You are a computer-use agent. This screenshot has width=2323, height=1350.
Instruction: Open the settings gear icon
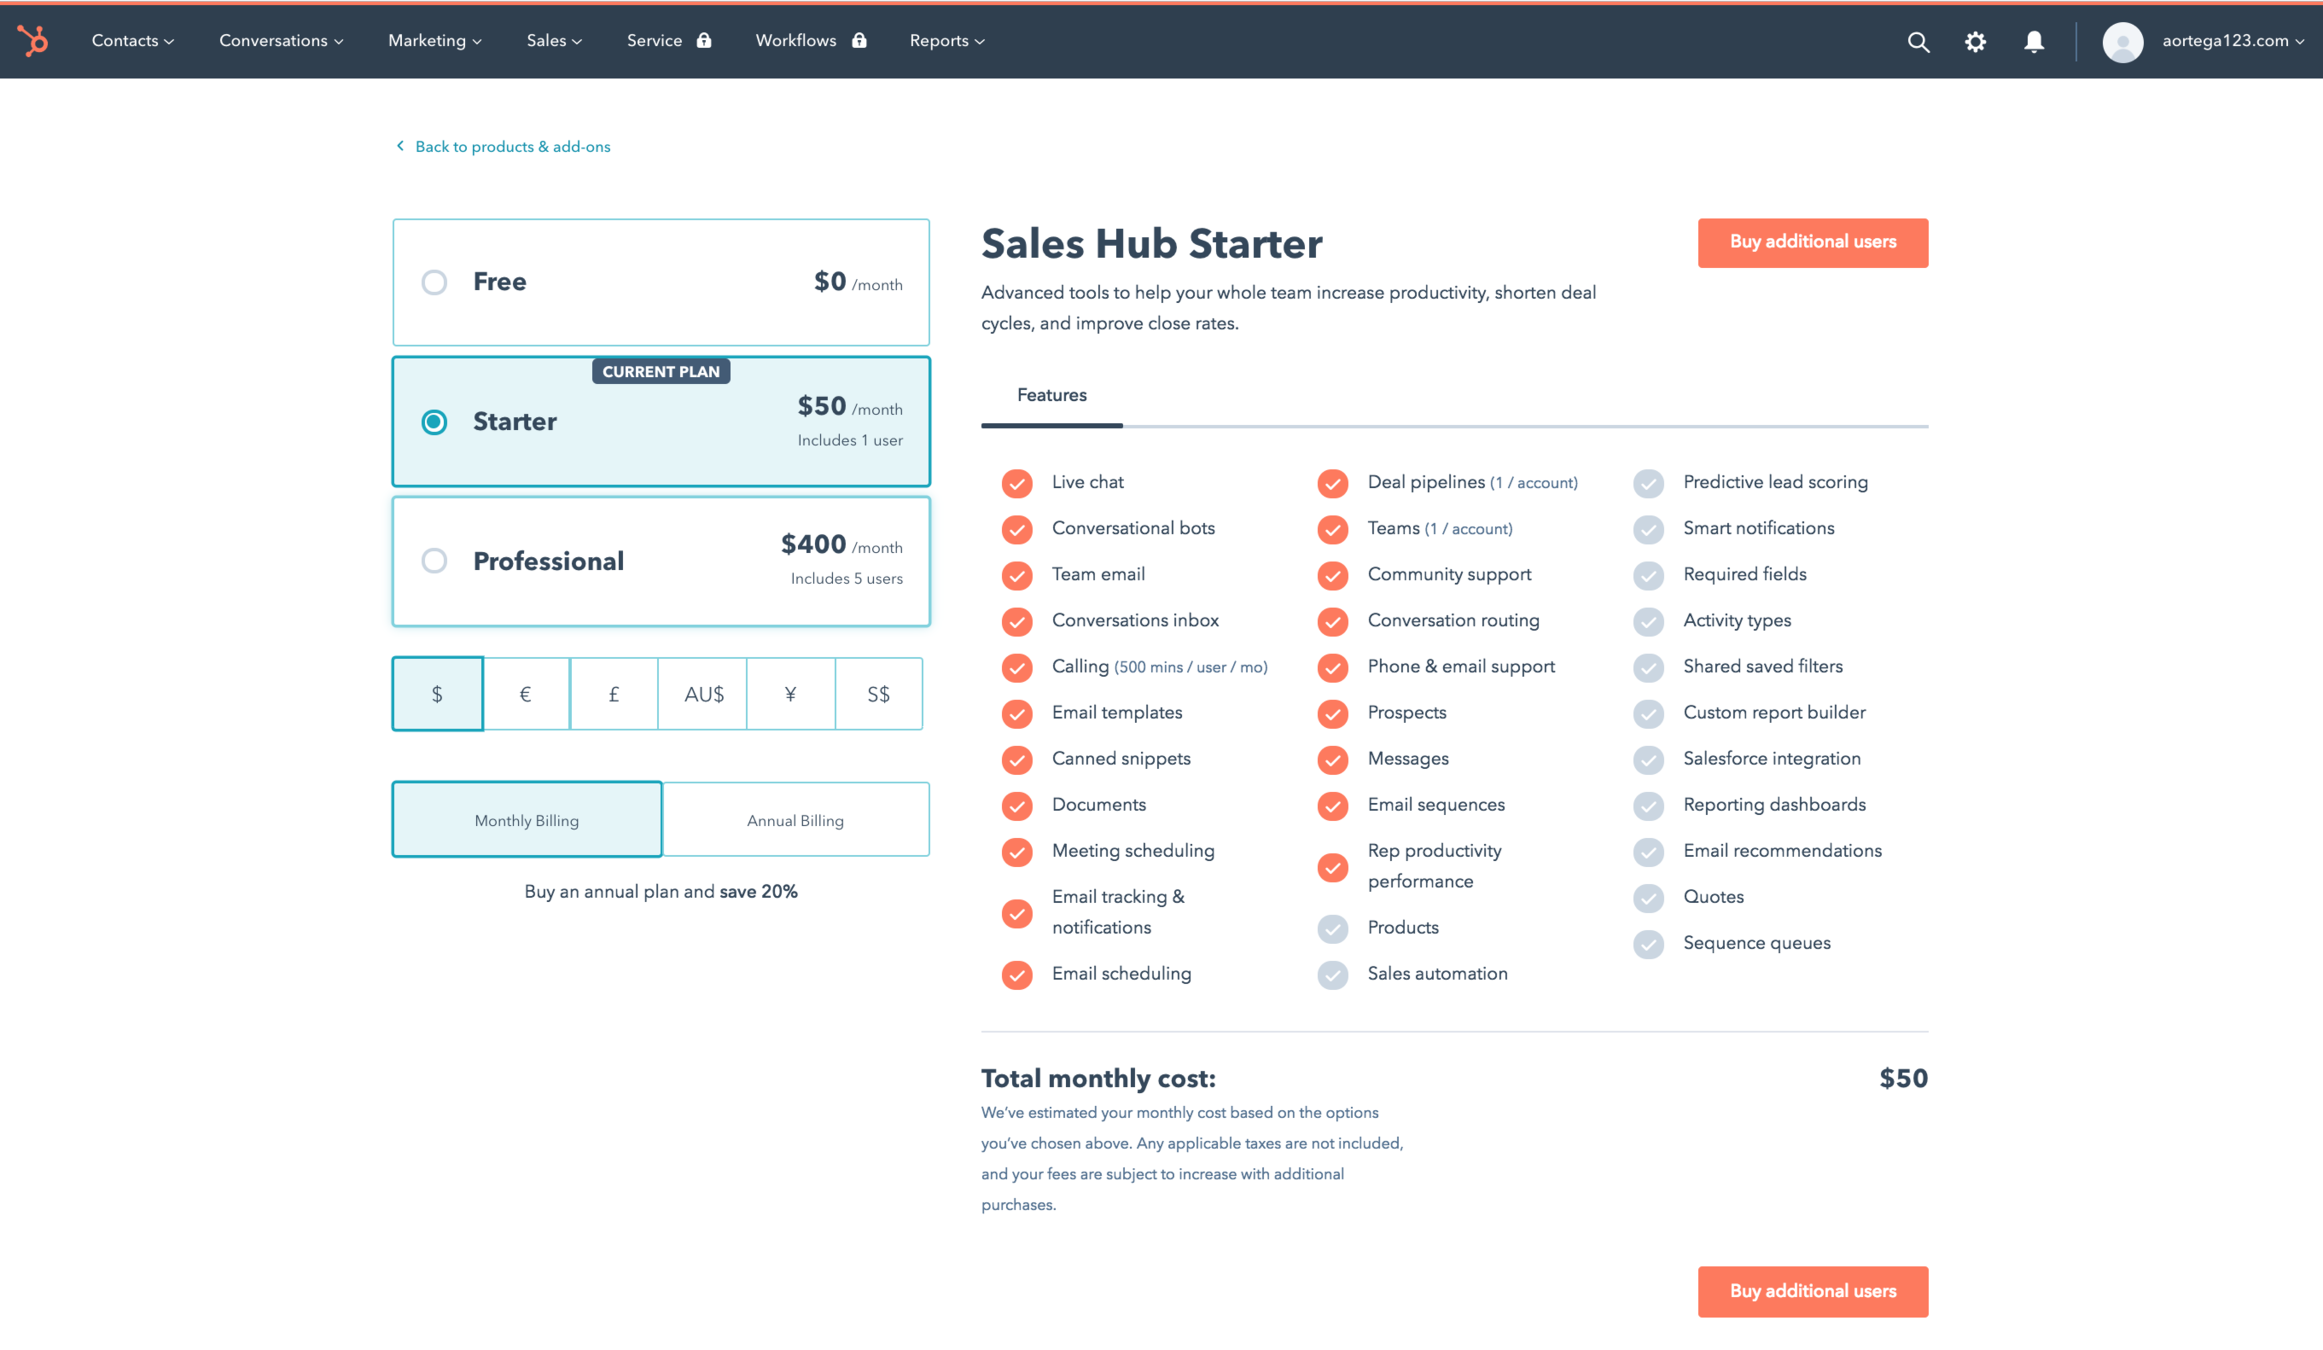1975,42
